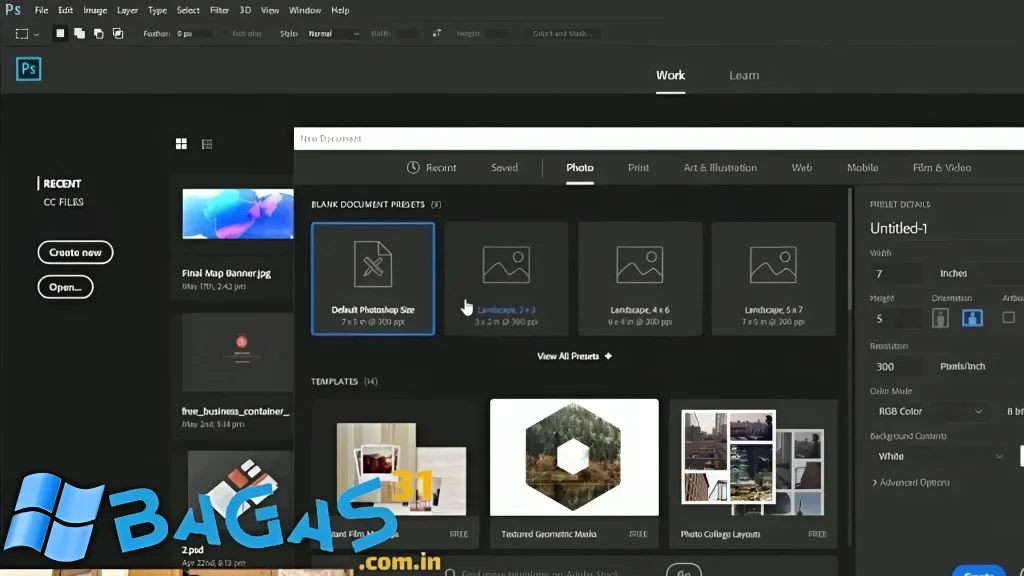Toggle the Artboards checkbox
Viewport: 1024px width, 576px height.
click(x=1008, y=317)
